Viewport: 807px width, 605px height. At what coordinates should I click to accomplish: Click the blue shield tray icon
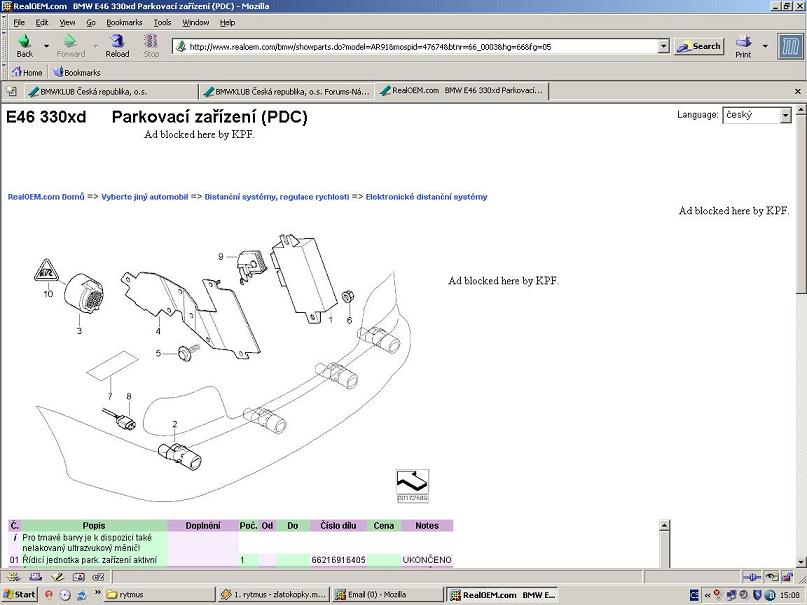(758, 595)
